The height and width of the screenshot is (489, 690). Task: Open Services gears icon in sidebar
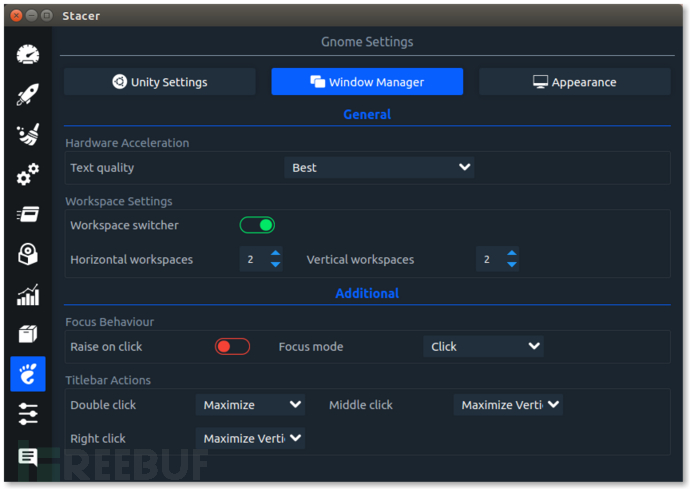28,174
